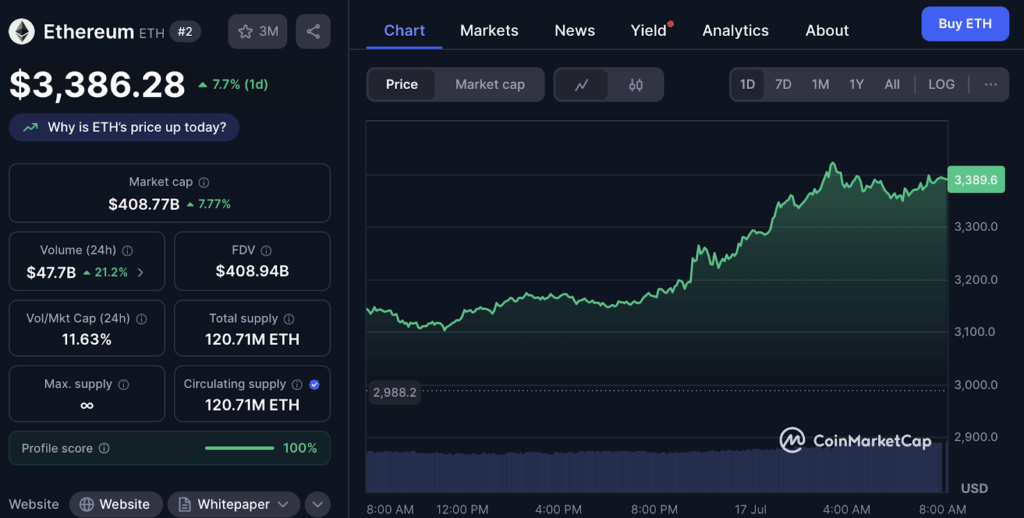1024x518 pixels.
Task: Click the Profile score progress bar
Action: click(x=239, y=448)
